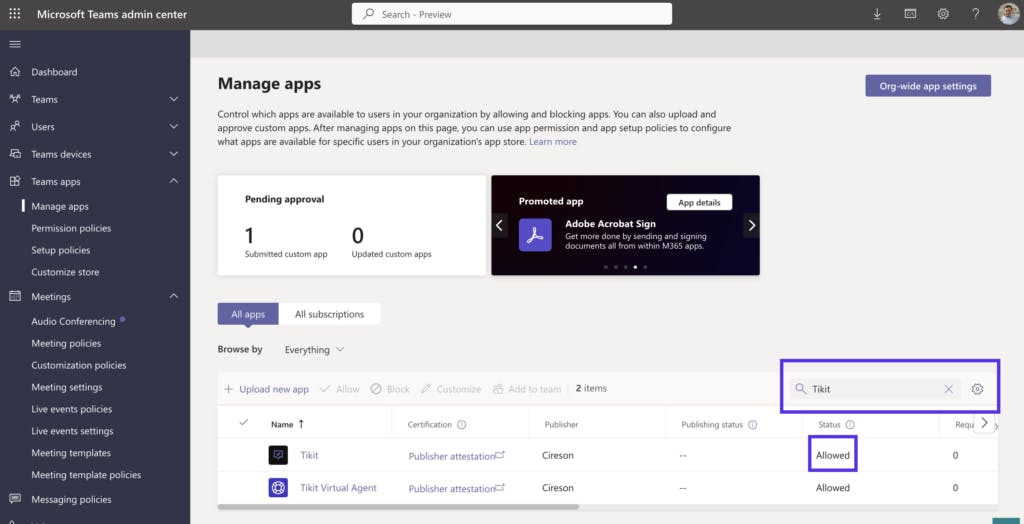Viewport: 1024px width, 524px height.
Task: Open Permission policies in sidebar
Action: click(x=71, y=228)
